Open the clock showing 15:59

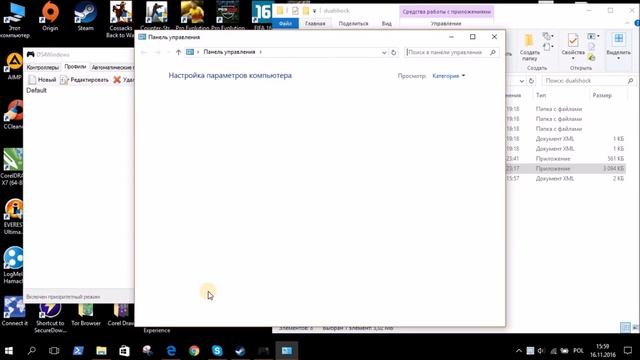602,351
